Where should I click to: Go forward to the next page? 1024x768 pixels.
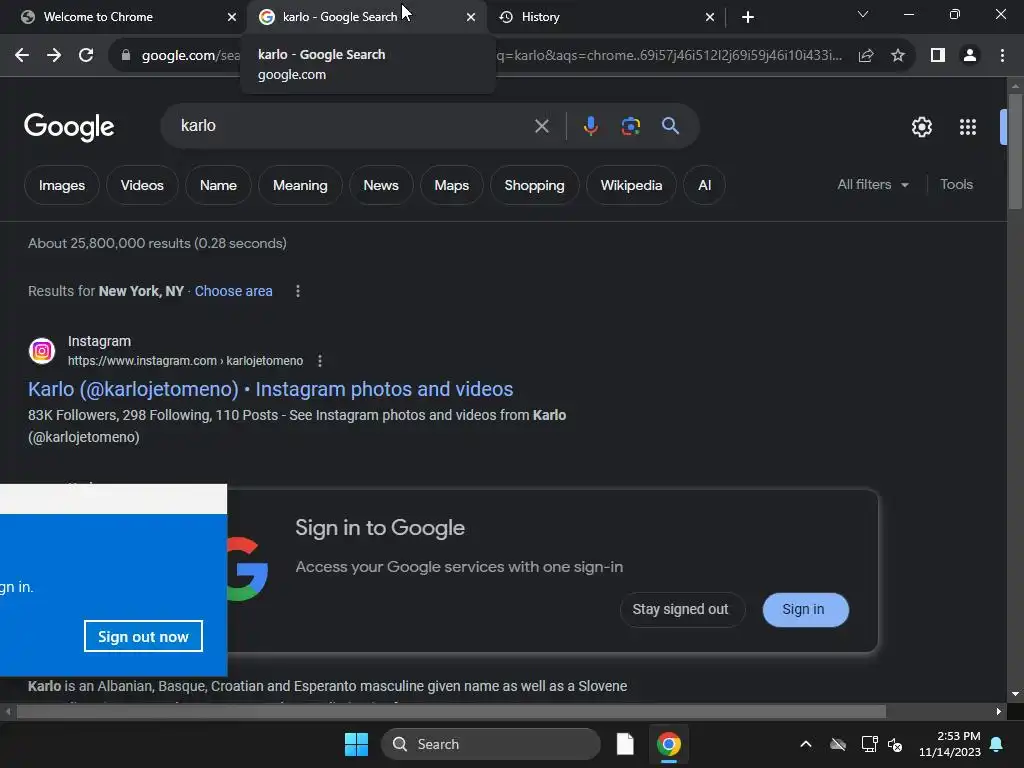[x=54, y=56]
